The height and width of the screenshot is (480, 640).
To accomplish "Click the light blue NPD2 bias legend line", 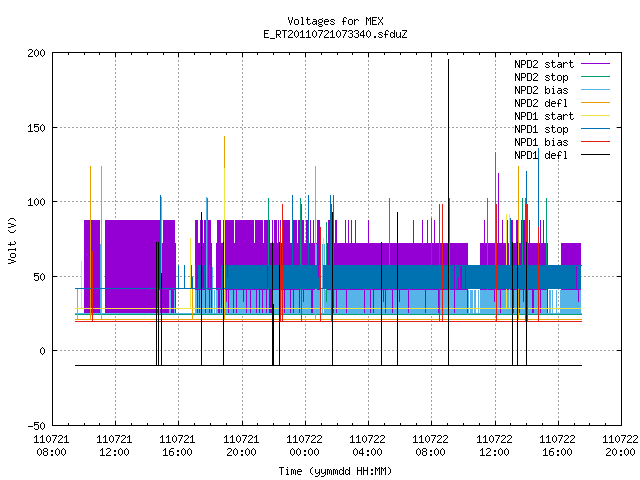I will [x=596, y=89].
